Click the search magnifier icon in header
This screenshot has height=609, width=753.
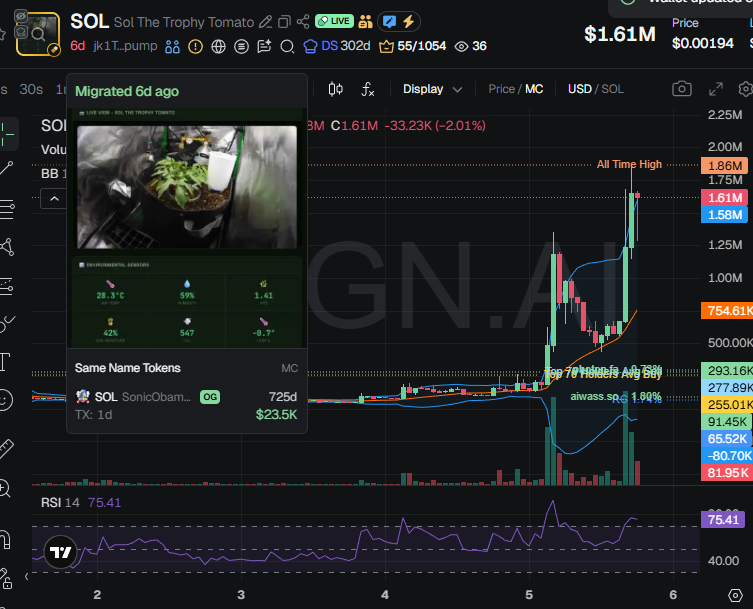click(287, 47)
